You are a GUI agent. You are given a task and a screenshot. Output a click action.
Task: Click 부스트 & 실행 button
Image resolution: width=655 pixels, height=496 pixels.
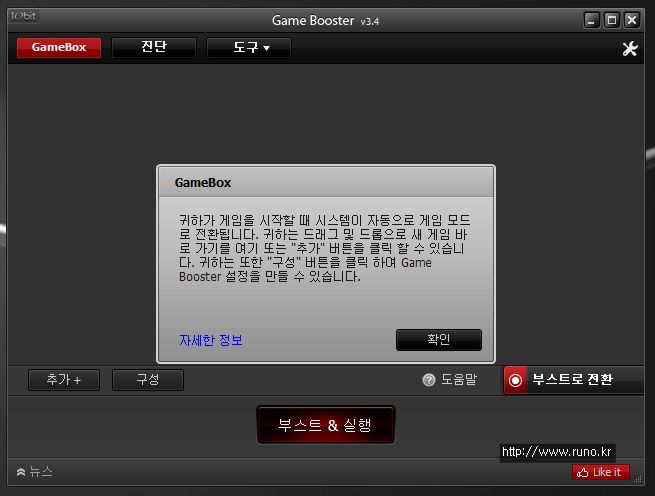point(326,425)
